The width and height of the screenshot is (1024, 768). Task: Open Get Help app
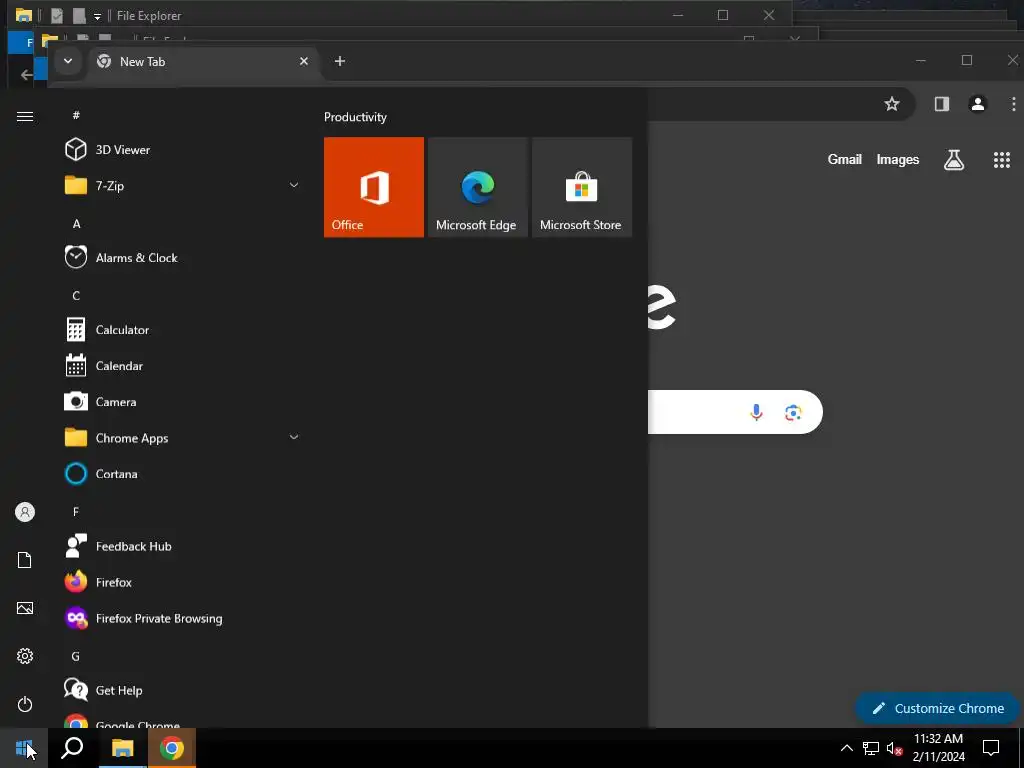point(183,690)
